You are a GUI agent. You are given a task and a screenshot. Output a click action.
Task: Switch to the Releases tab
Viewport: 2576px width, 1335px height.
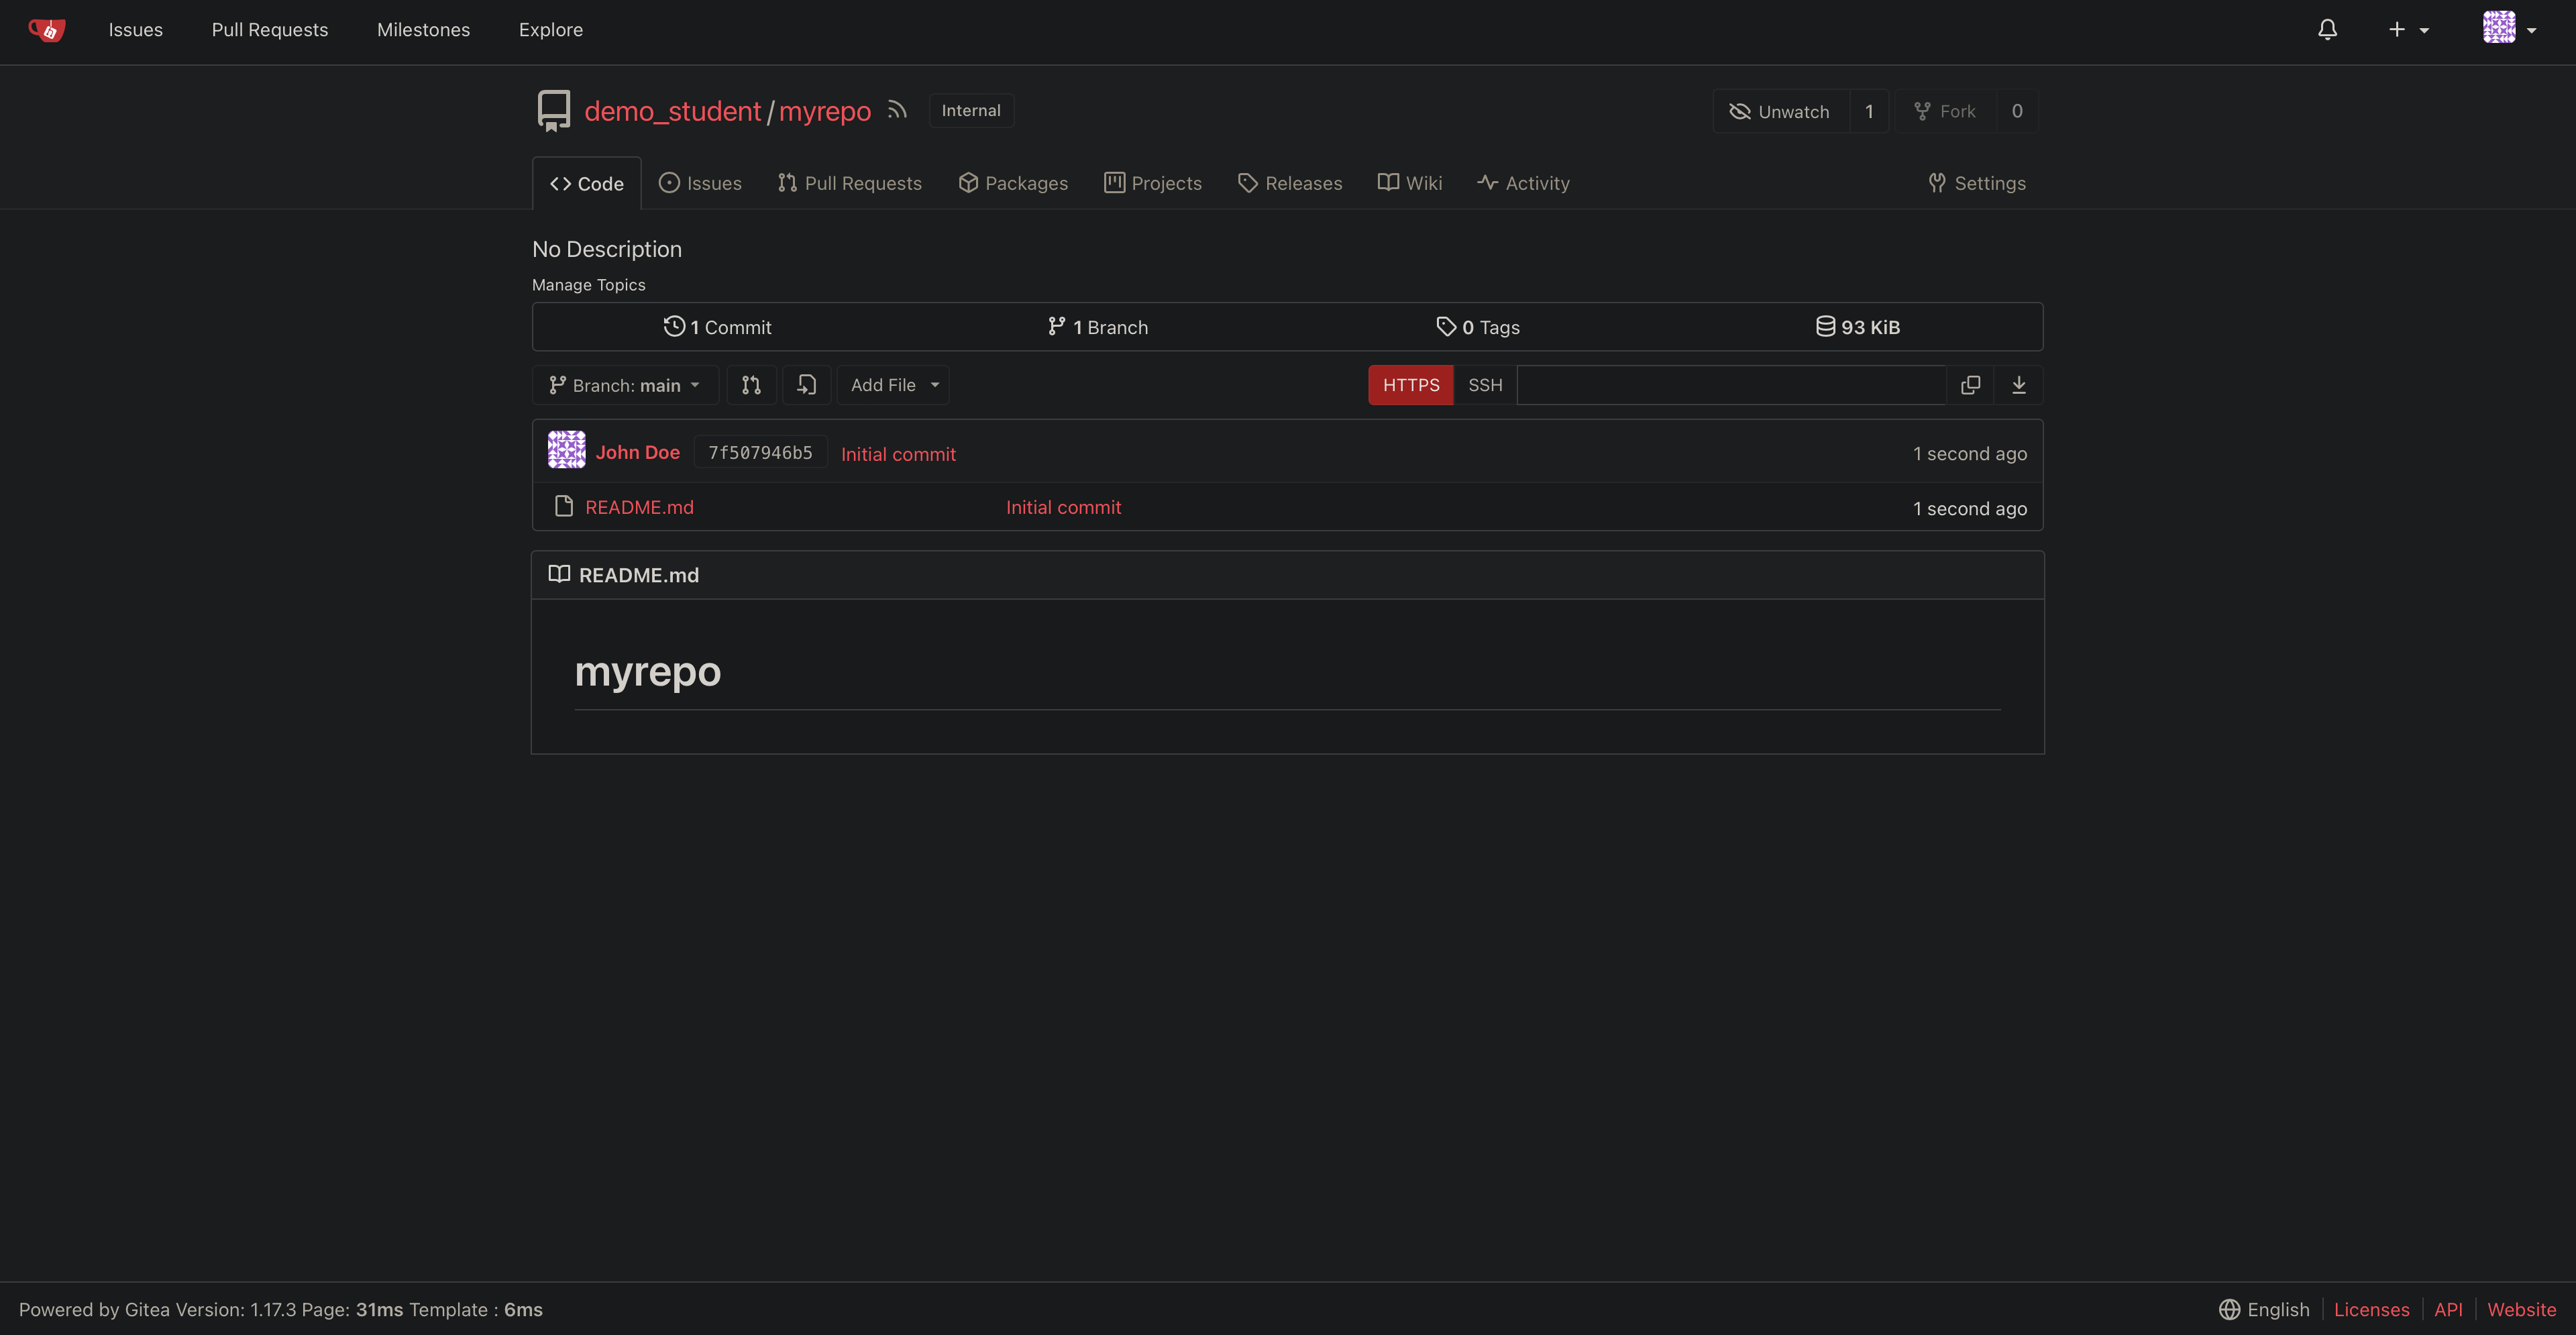coord(1290,183)
